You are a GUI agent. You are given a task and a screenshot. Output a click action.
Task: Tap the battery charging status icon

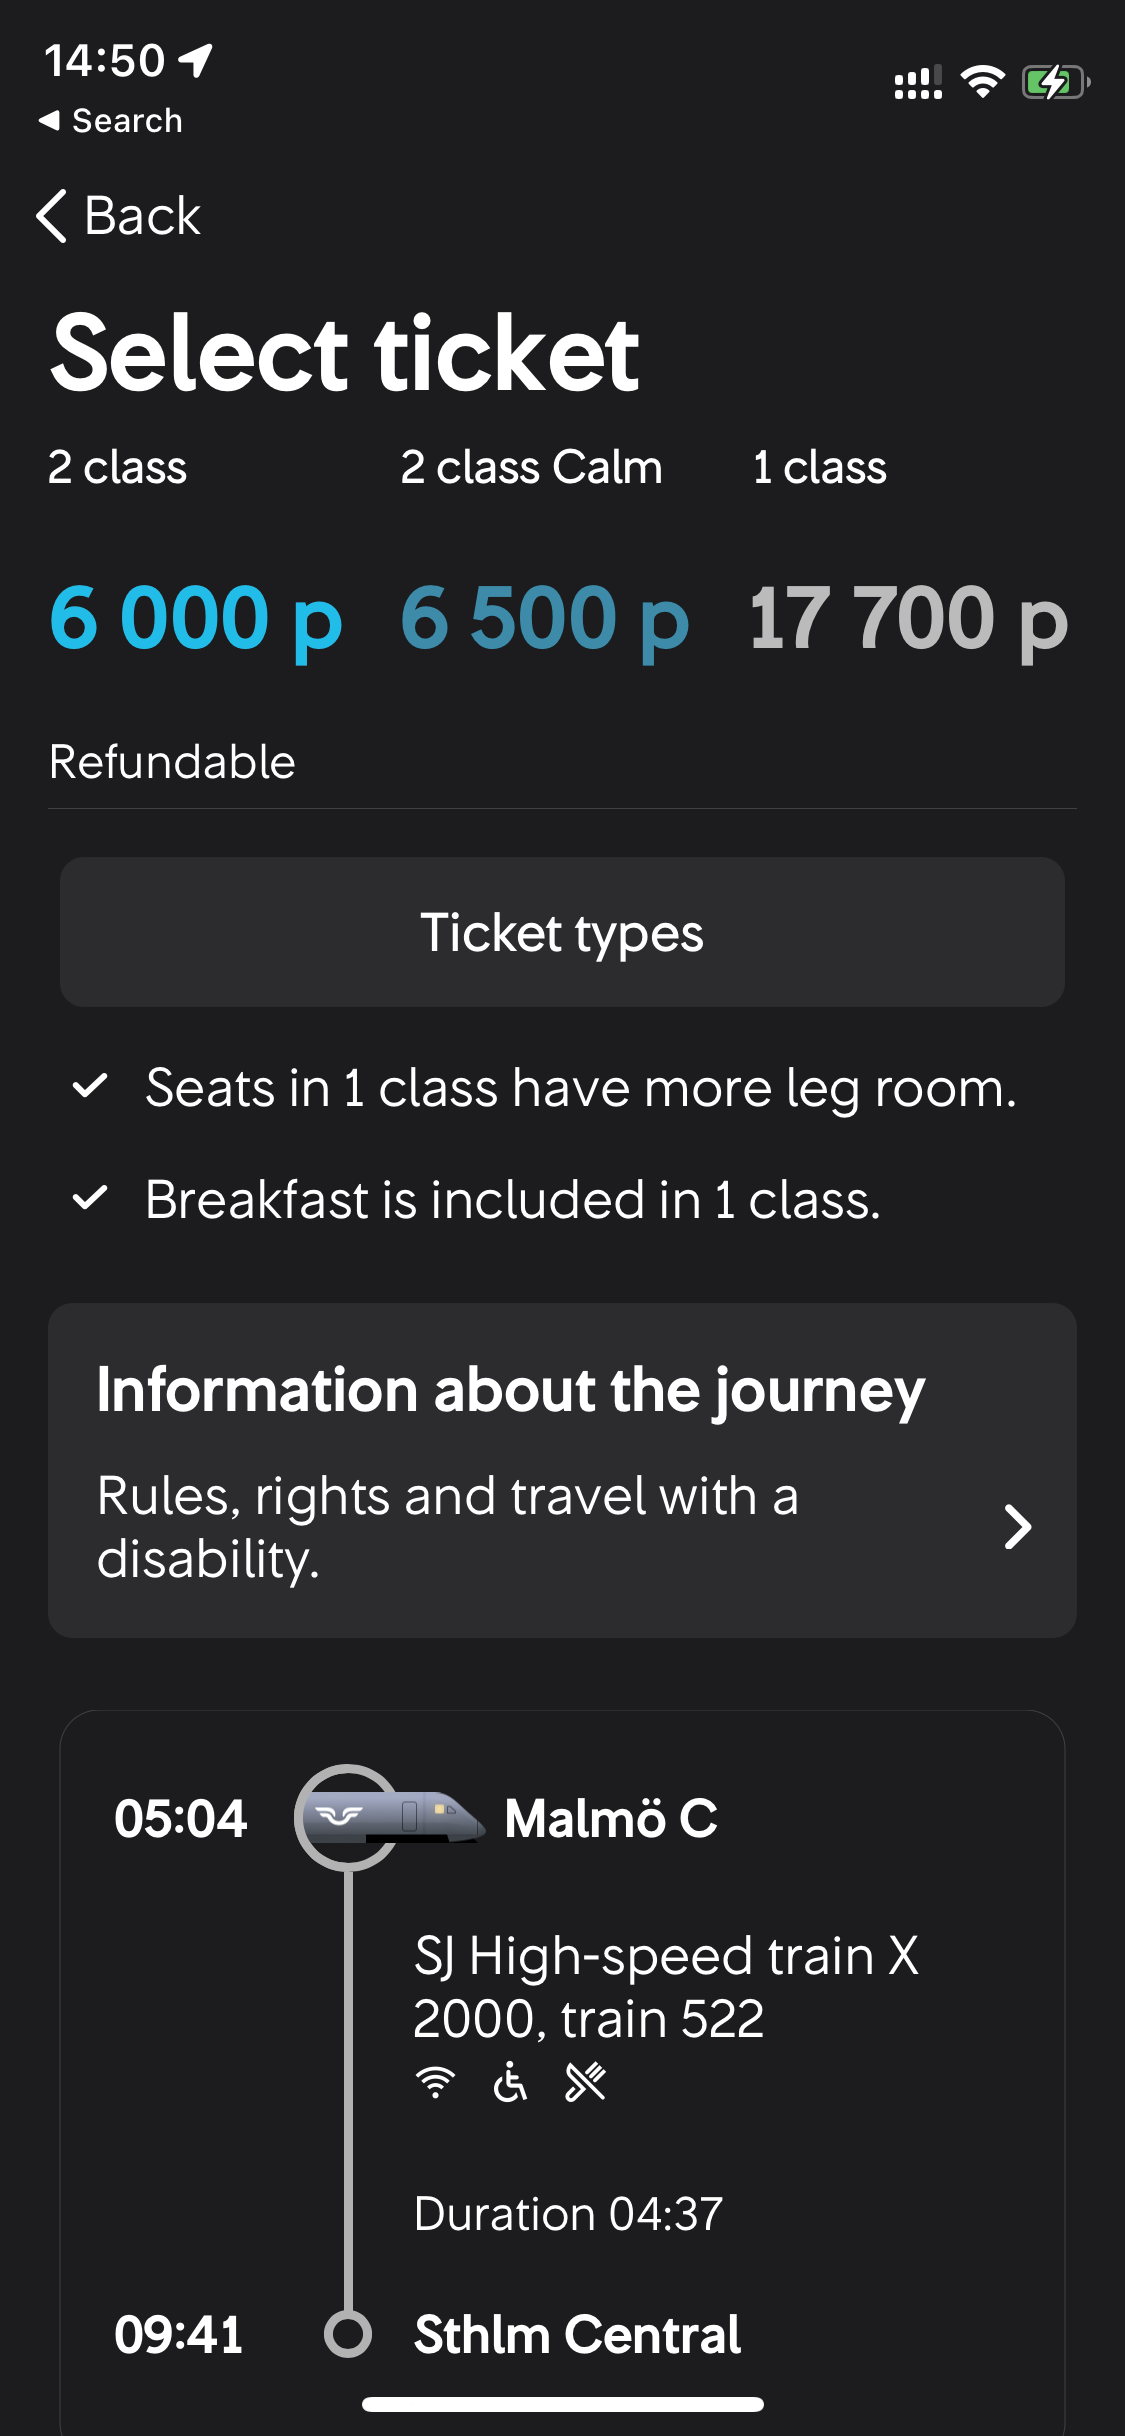(1054, 82)
